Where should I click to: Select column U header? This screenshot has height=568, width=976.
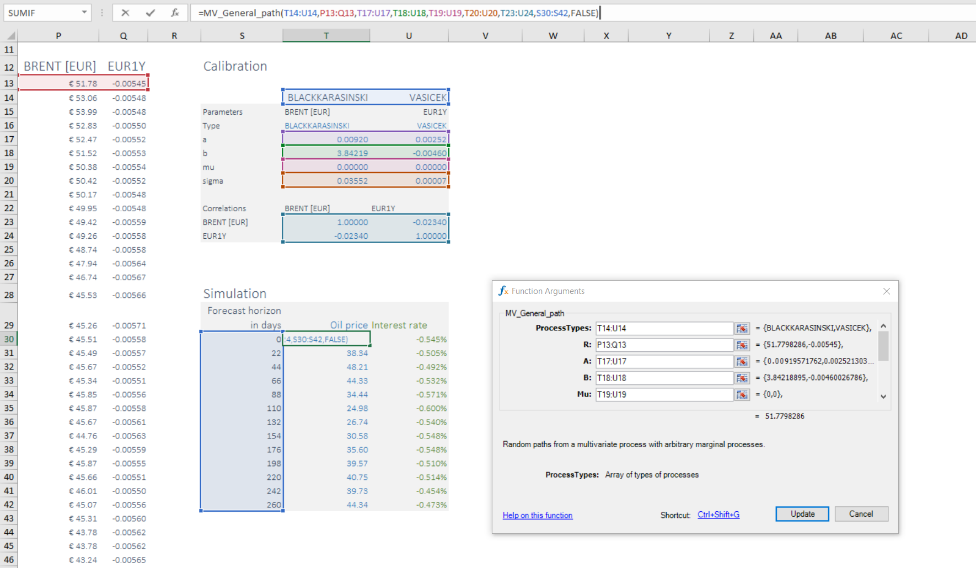(409, 36)
